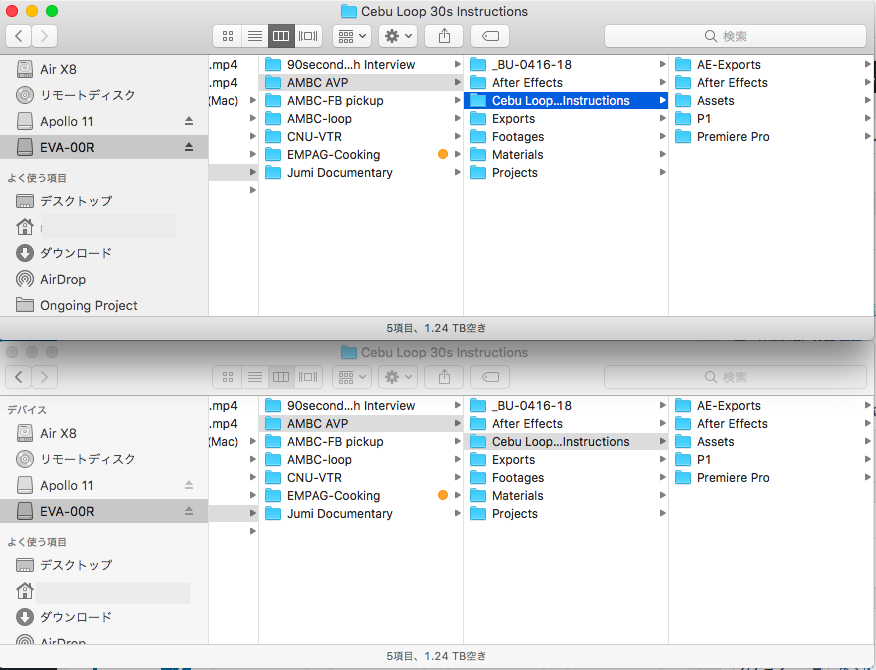Screen dimensions: 876x670
Task: Click Edit Tags button in rear window
Action: [490, 377]
